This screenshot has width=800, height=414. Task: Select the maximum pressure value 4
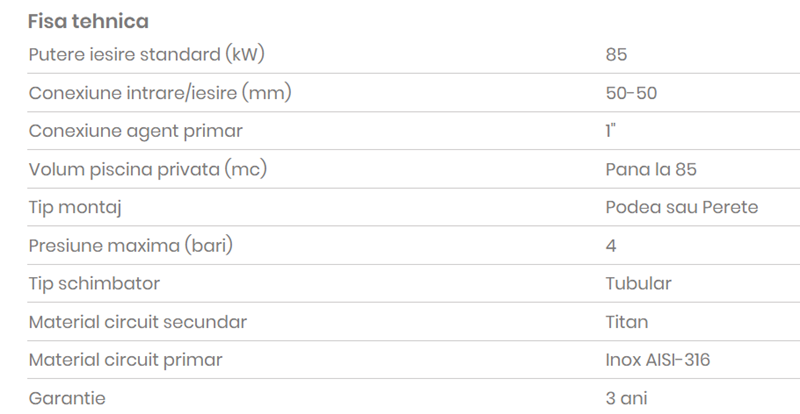611,246
